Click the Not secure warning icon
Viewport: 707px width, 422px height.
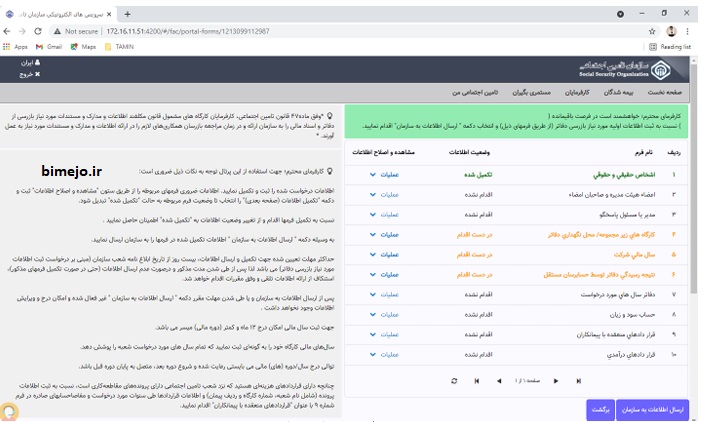pyautogui.click(x=57, y=31)
